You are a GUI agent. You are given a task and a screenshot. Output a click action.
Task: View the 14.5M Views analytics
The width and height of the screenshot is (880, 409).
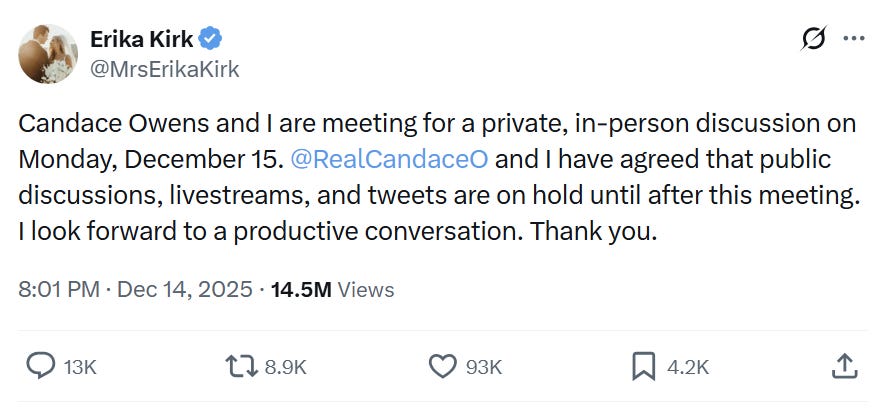(x=334, y=290)
